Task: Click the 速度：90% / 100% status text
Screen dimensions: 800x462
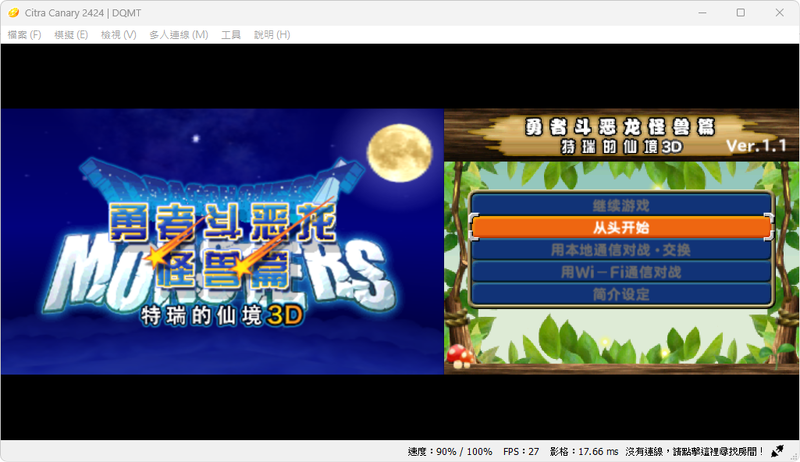Action: (x=449, y=451)
